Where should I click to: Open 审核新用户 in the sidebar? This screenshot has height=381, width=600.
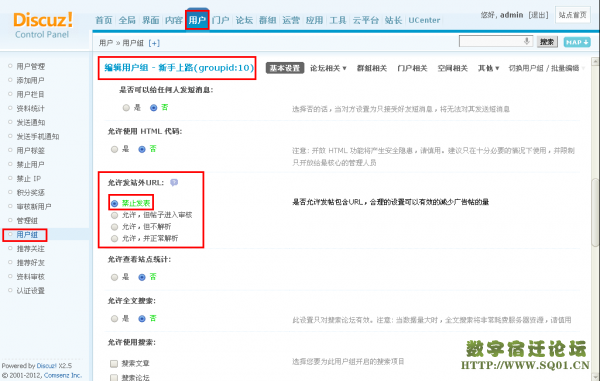[34, 207]
